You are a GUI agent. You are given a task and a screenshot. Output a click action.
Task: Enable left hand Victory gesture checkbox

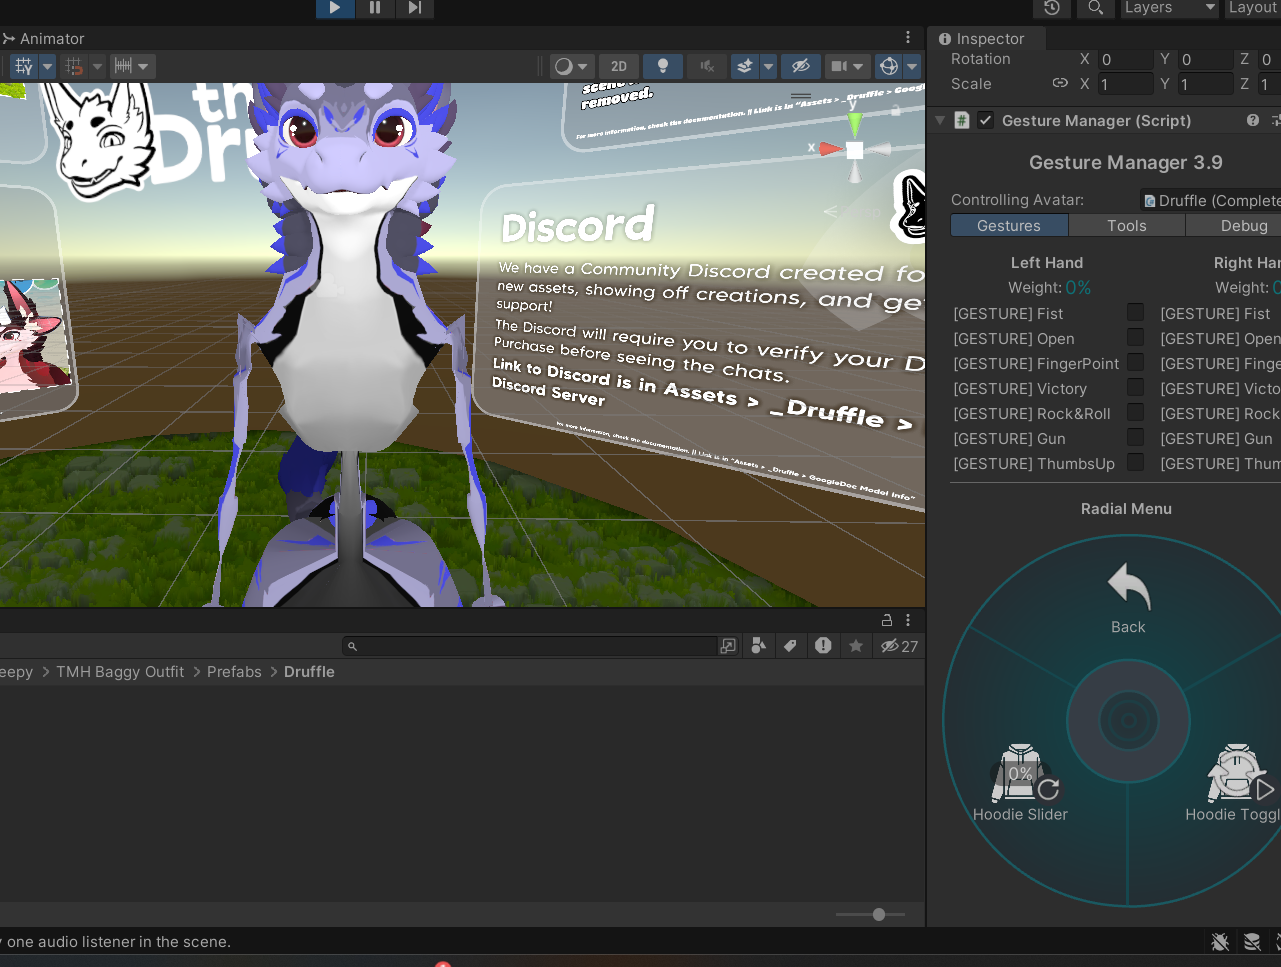click(1135, 387)
